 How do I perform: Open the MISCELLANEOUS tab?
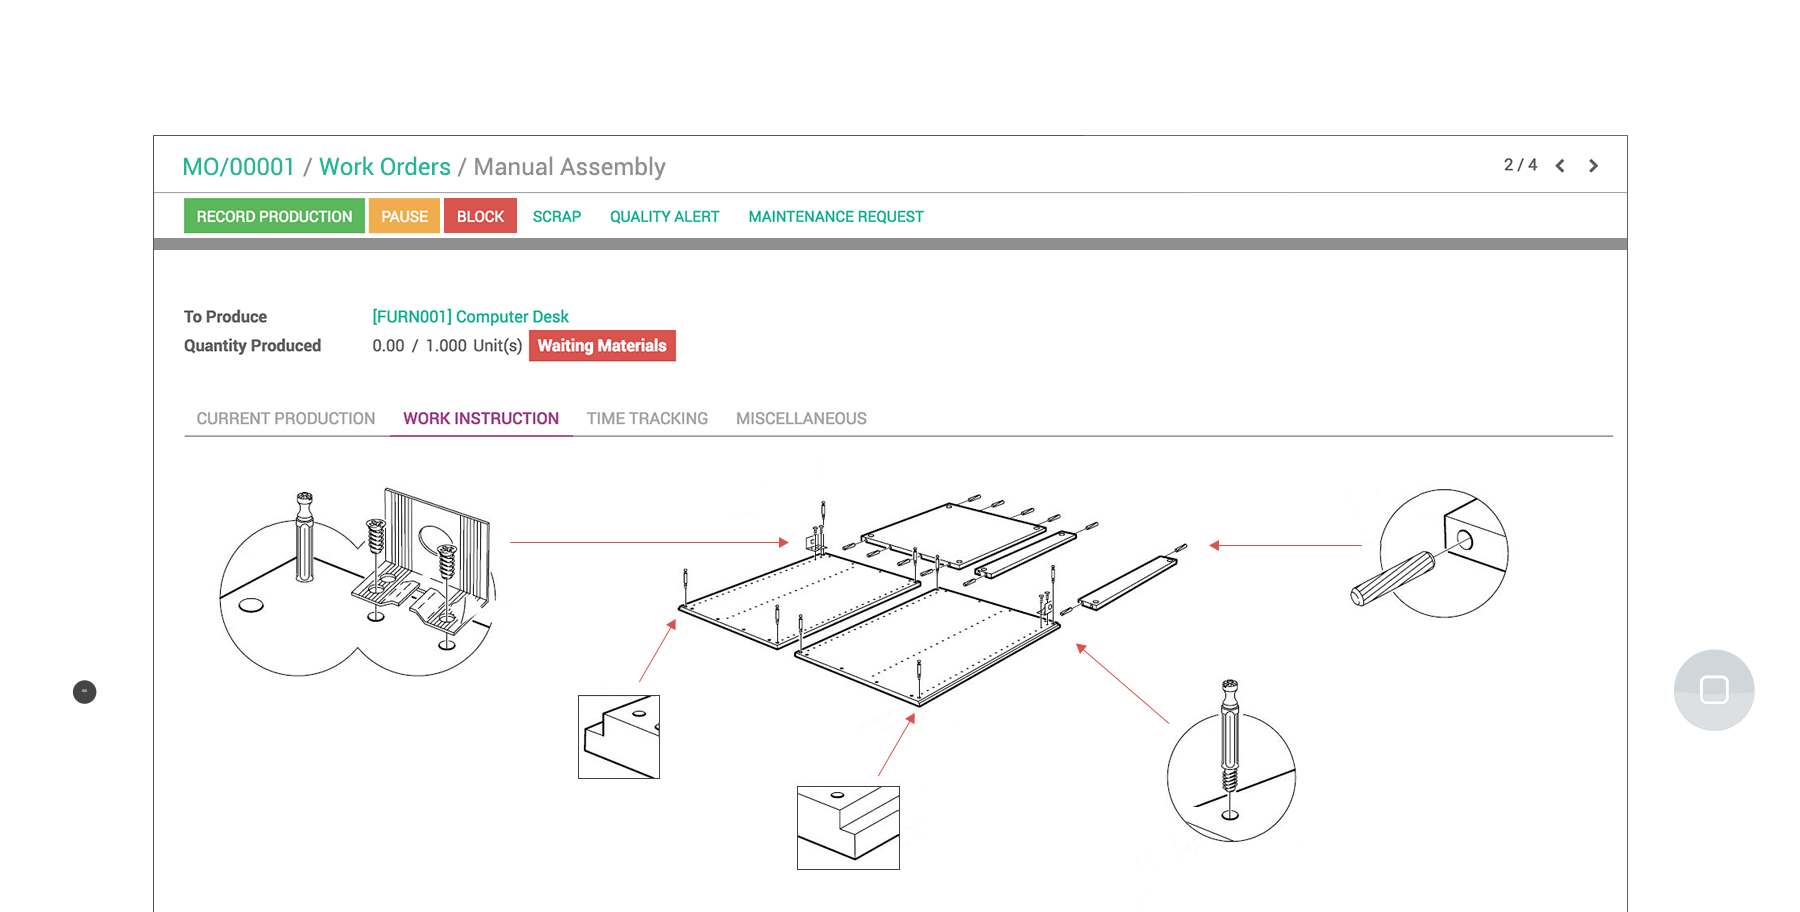pyautogui.click(x=800, y=418)
